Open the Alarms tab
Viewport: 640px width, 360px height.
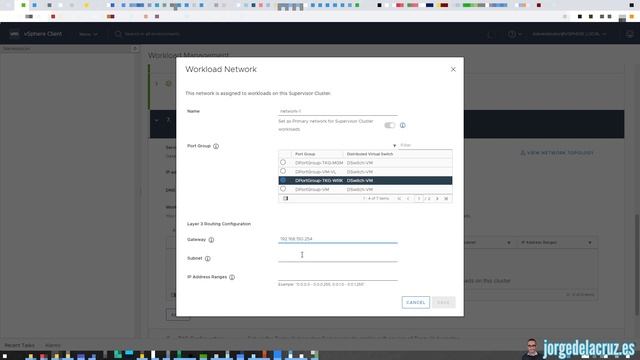53,345
